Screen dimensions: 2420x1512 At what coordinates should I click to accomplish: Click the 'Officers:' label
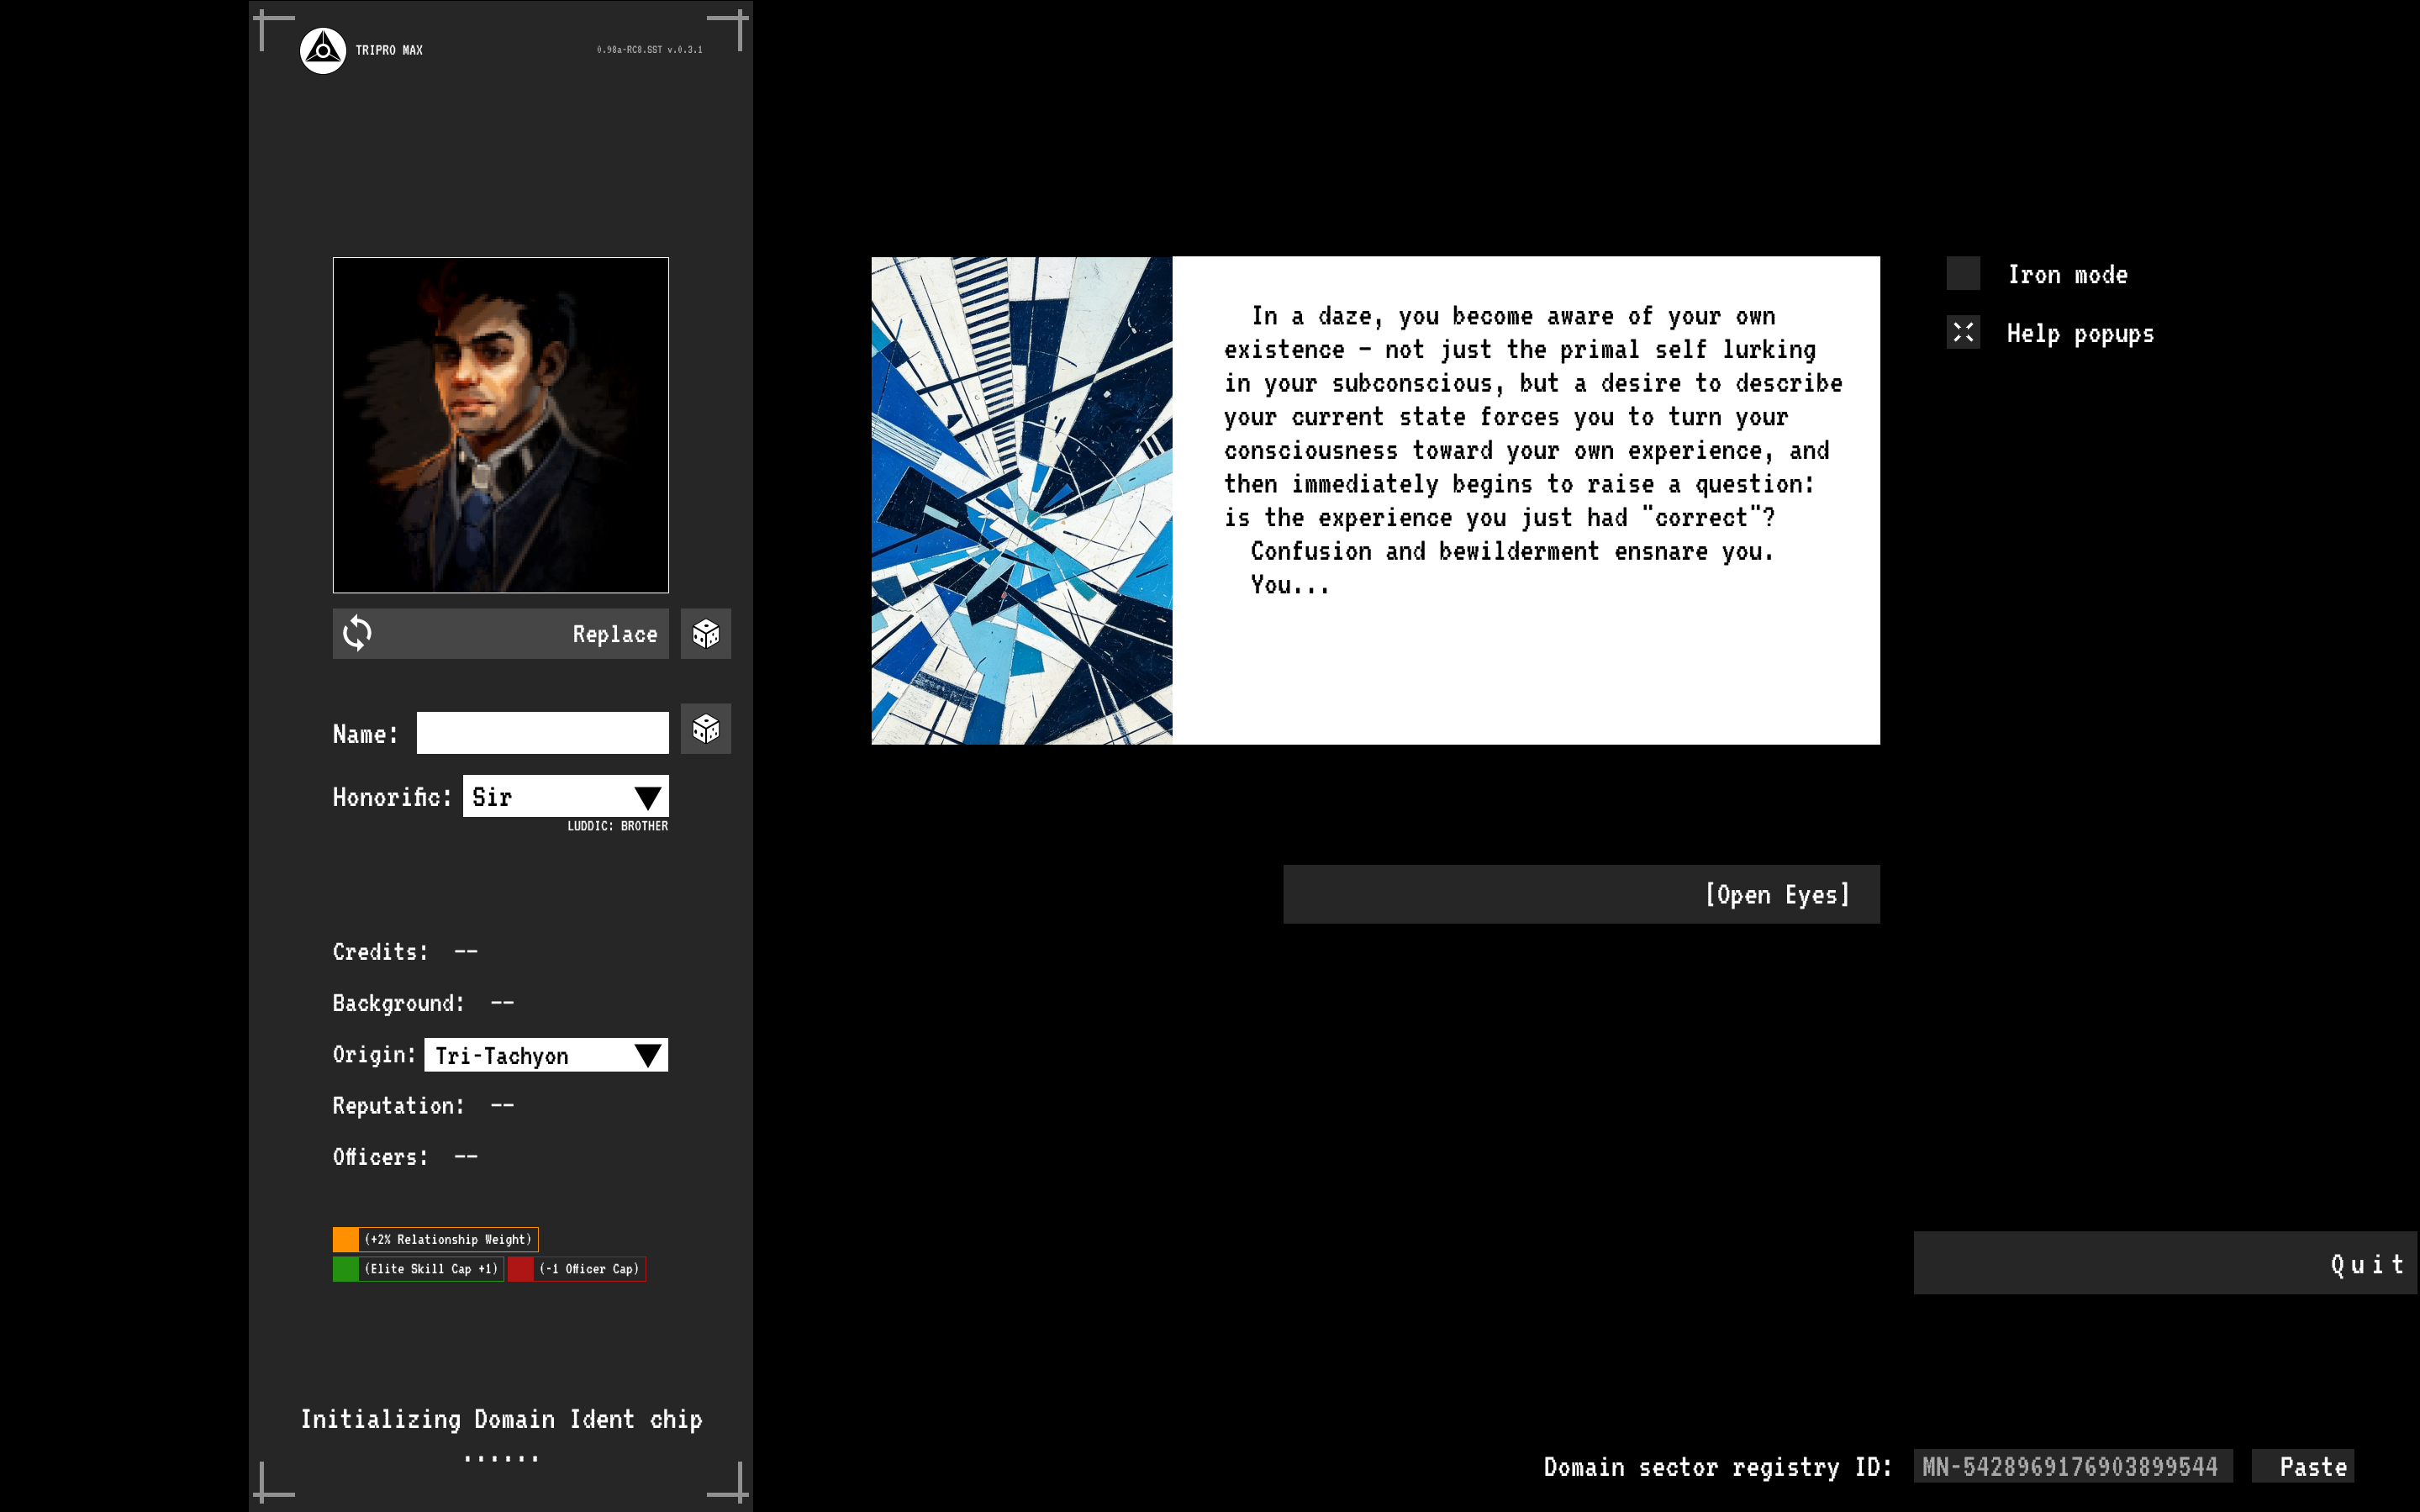click(x=380, y=1157)
